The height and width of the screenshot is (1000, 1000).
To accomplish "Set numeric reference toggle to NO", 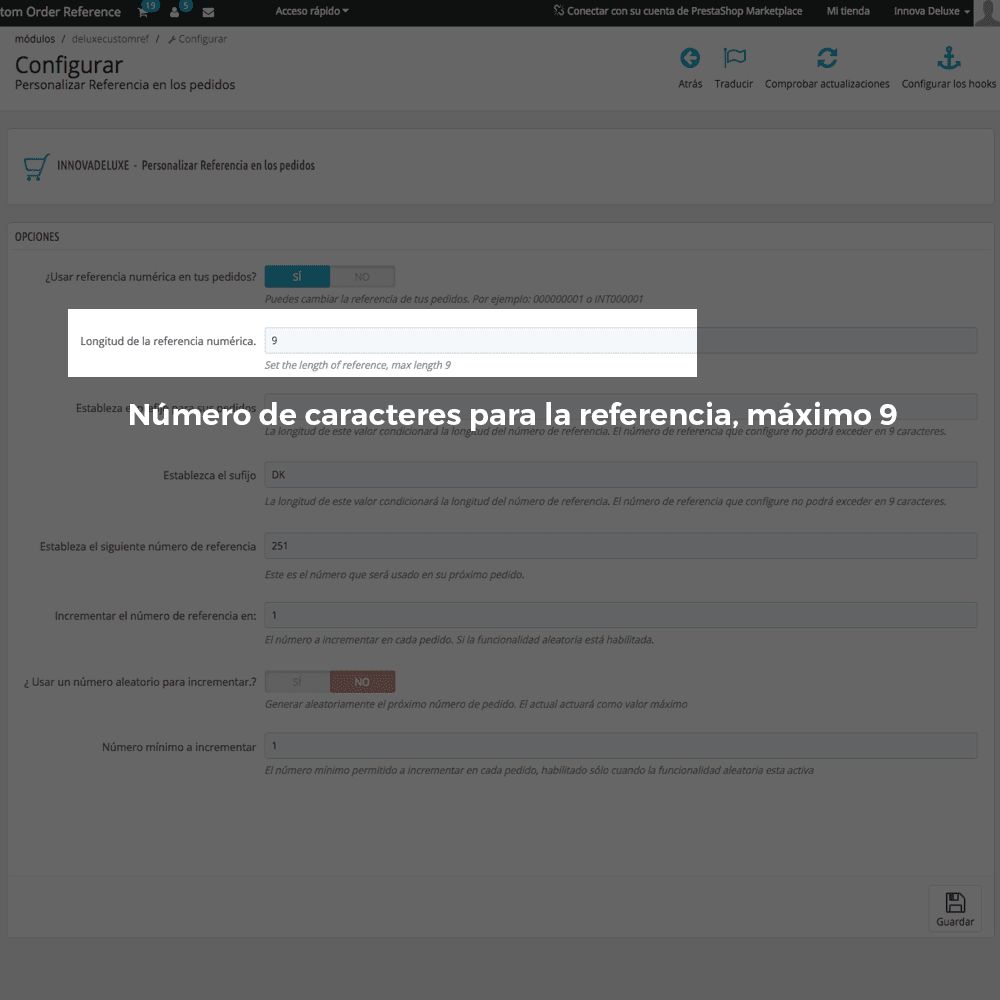I will 362,277.
